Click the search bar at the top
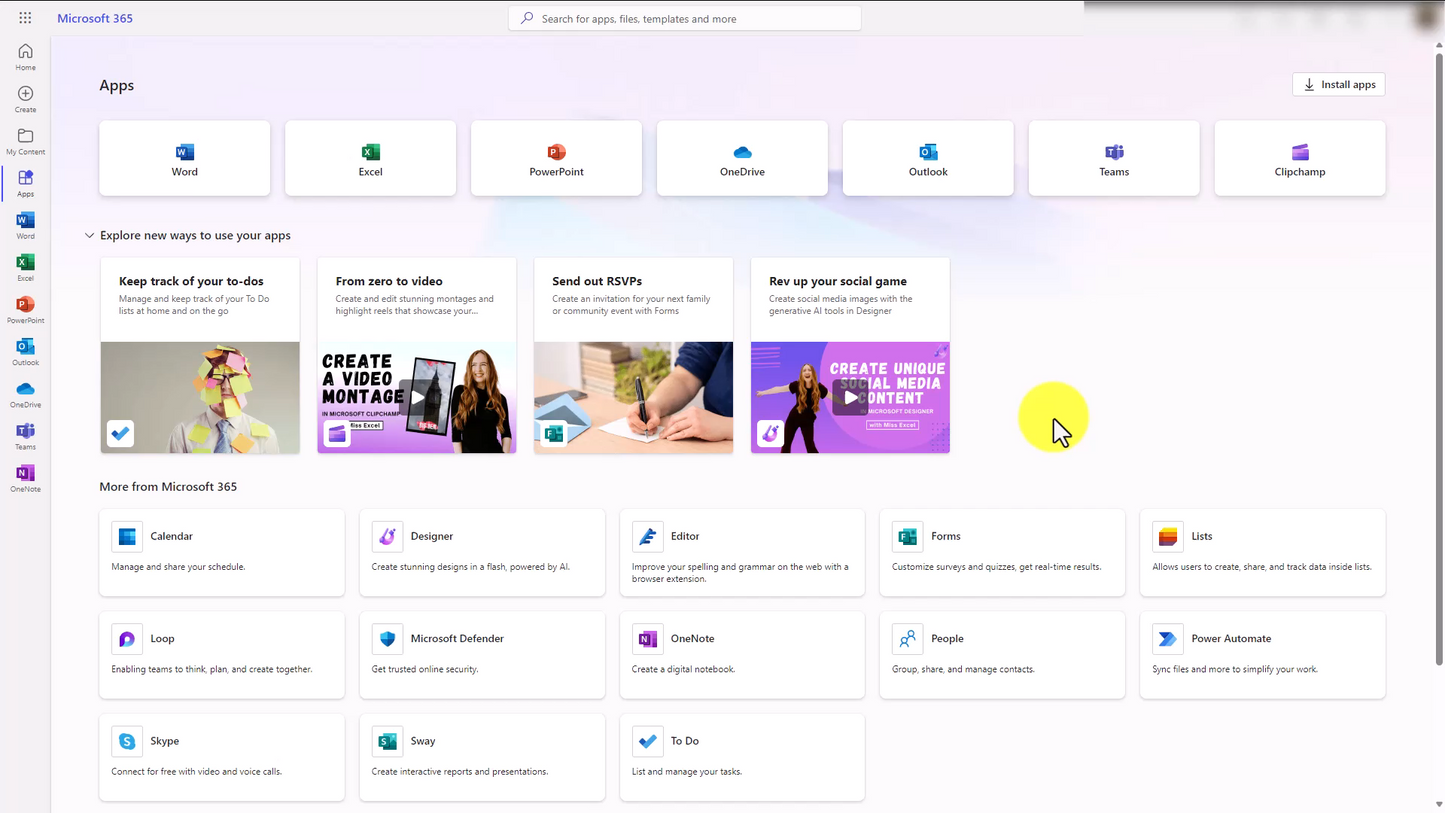Viewport: 1445px width, 813px height. 684,18
